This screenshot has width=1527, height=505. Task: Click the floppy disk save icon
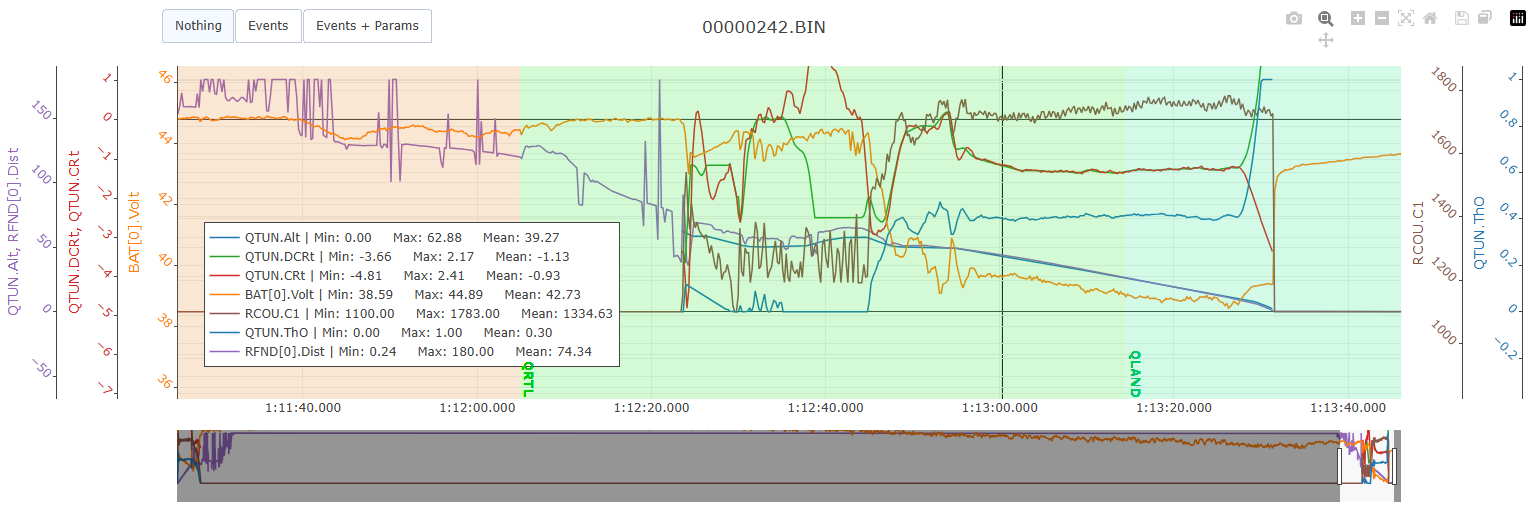tap(1462, 18)
